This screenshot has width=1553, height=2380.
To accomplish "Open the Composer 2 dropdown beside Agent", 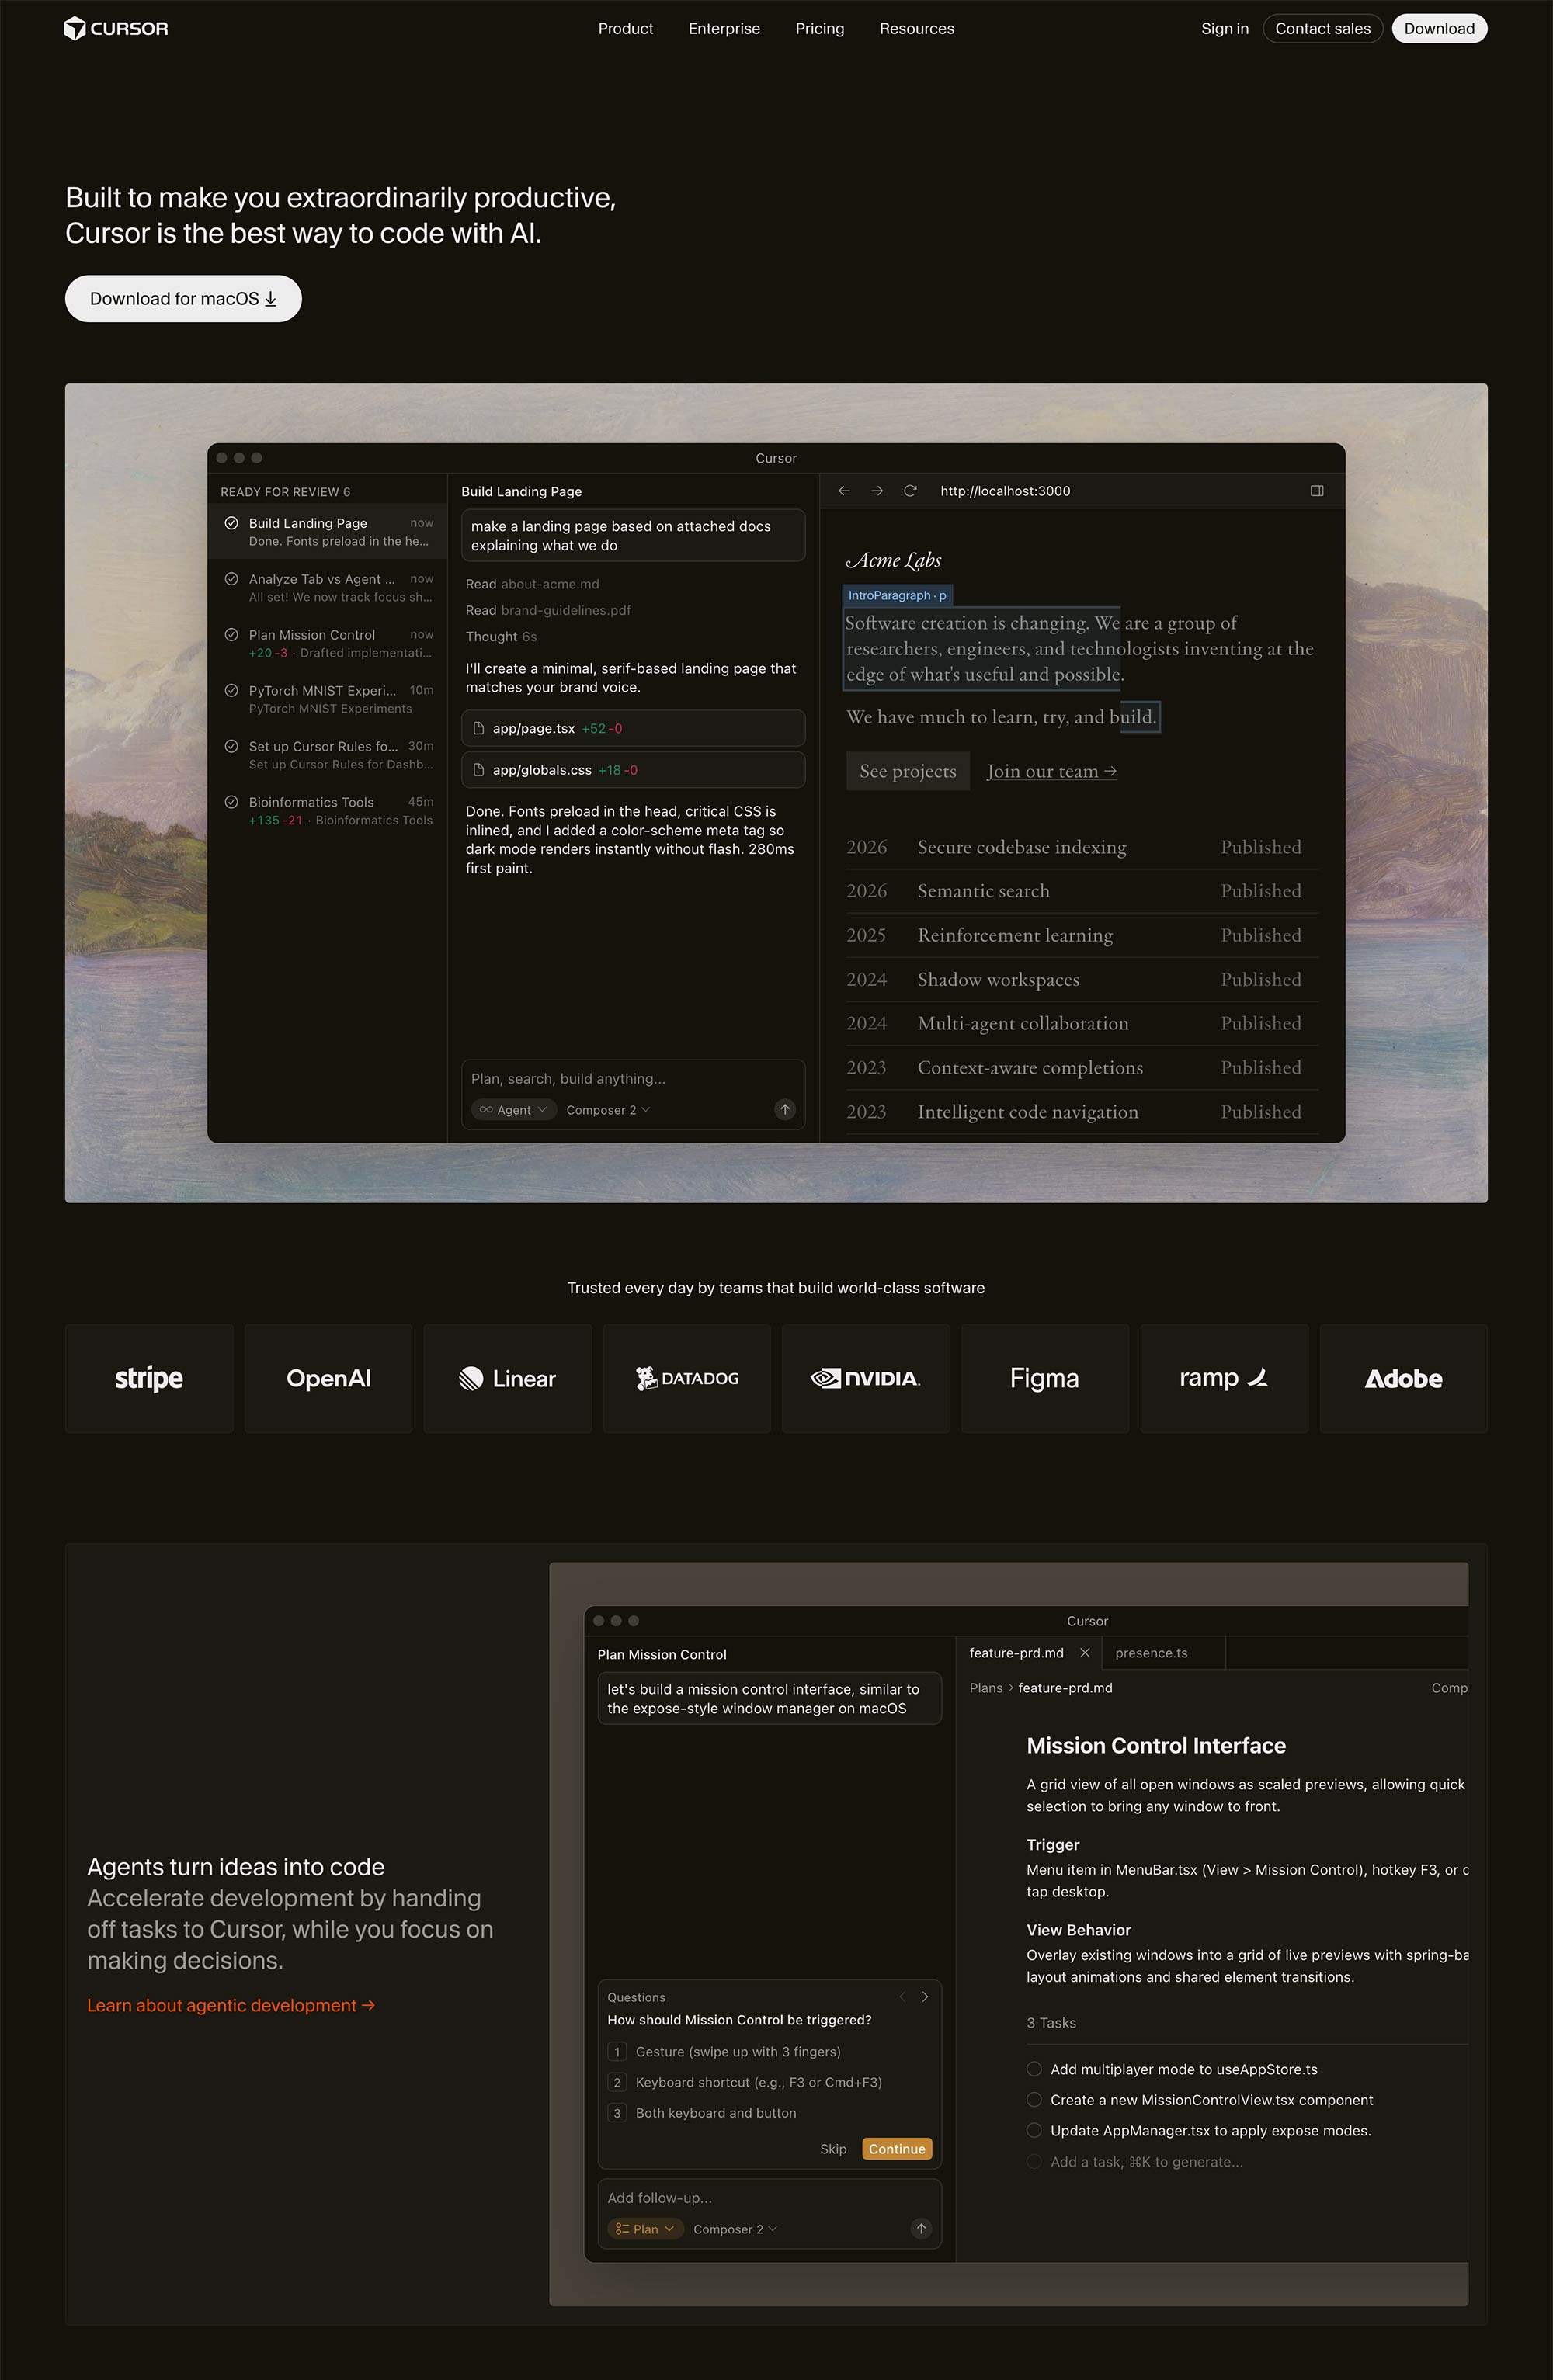I will [x=608, y=1109].
